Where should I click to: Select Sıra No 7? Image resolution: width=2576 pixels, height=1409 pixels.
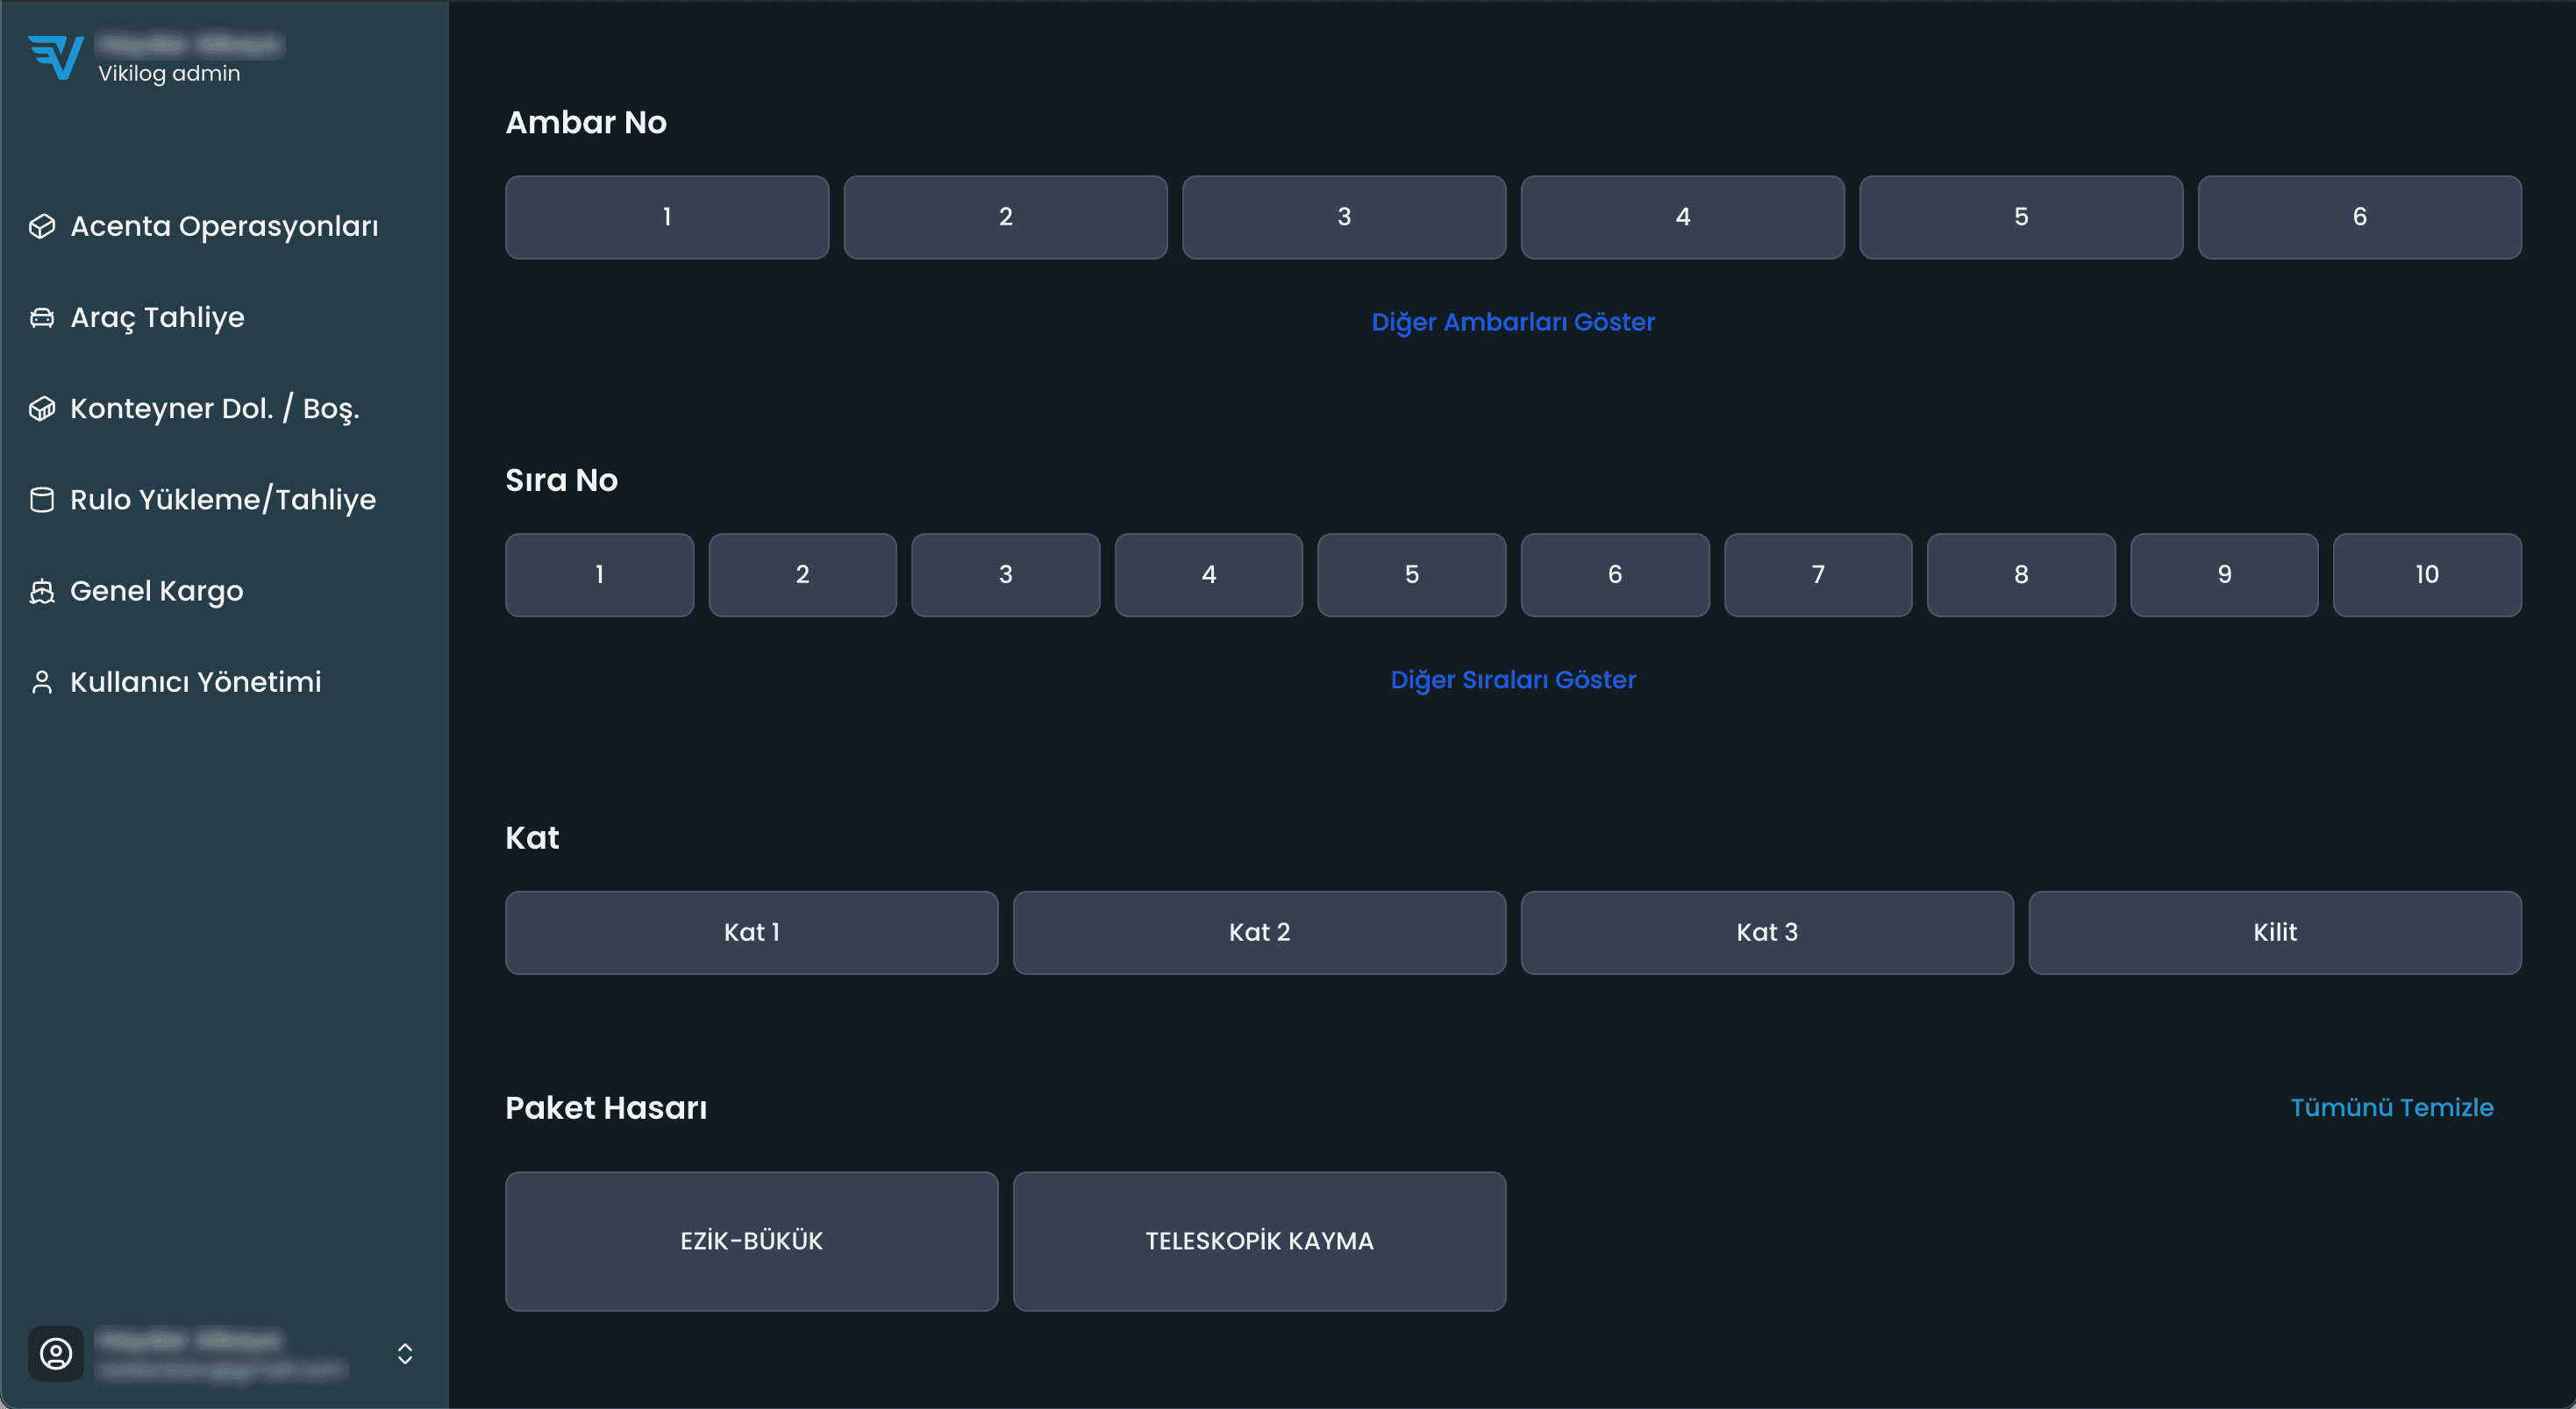[x=1817, y=575]
